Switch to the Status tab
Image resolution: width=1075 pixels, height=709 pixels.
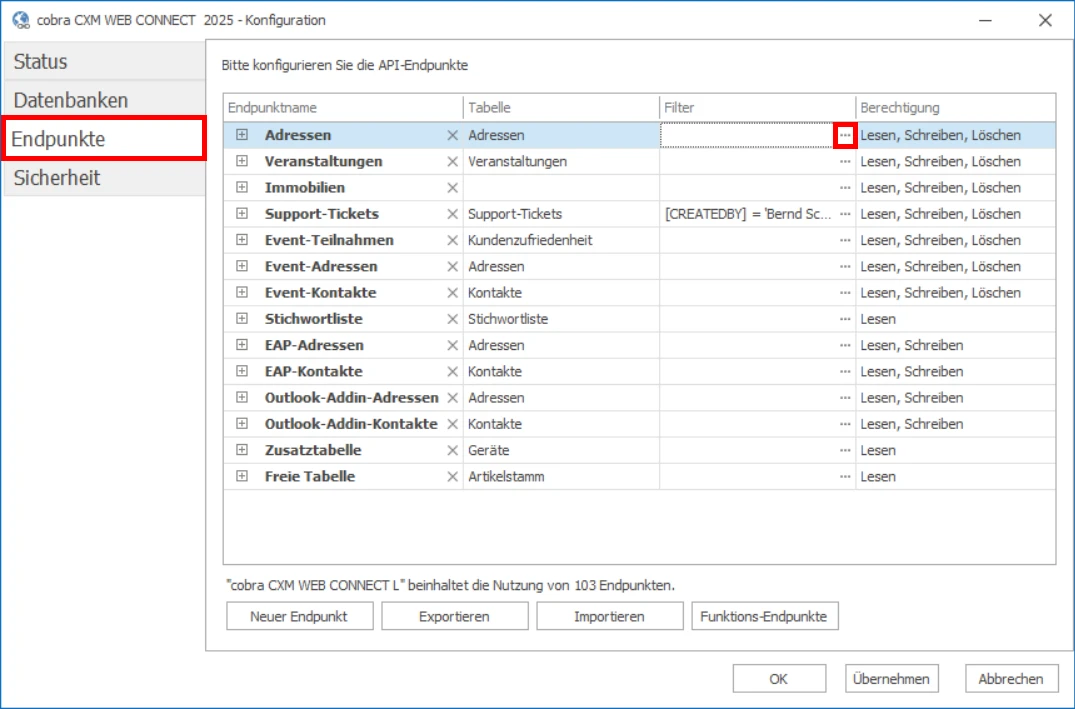click(x=103, y=62)
